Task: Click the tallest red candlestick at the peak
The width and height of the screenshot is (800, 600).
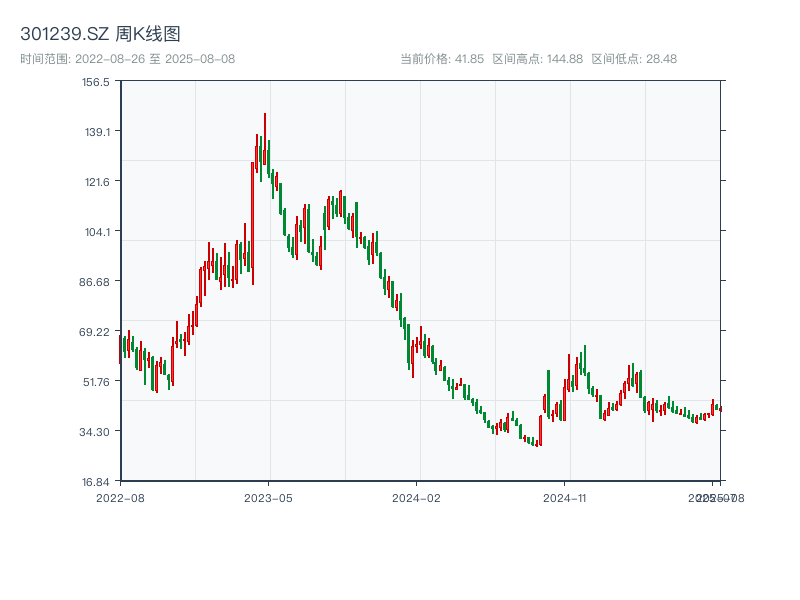Action: (x=265, y=139)
